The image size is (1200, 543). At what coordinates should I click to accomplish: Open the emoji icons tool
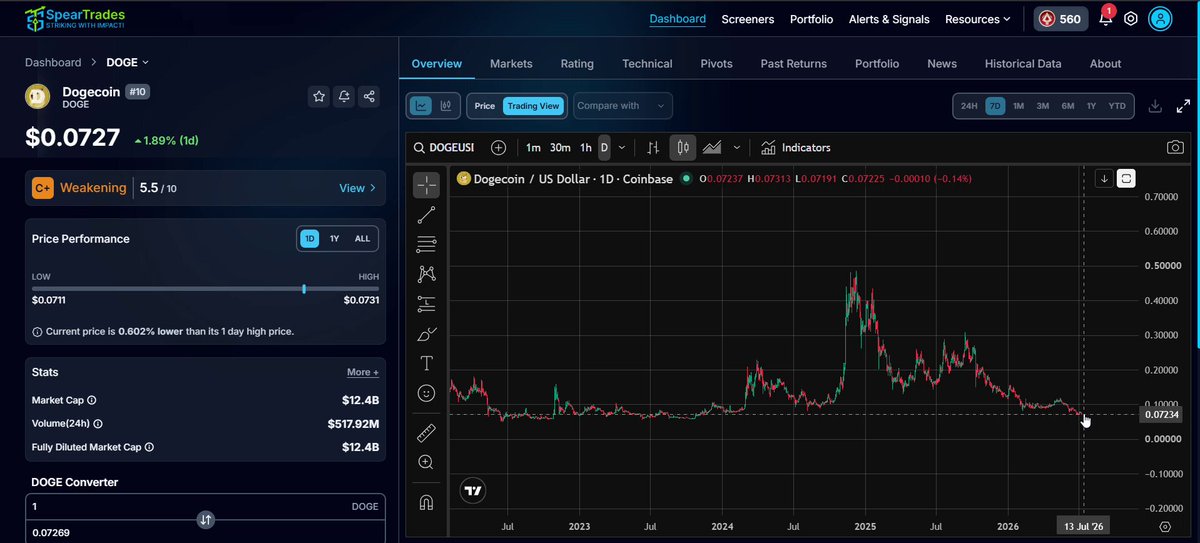[427, 393]
